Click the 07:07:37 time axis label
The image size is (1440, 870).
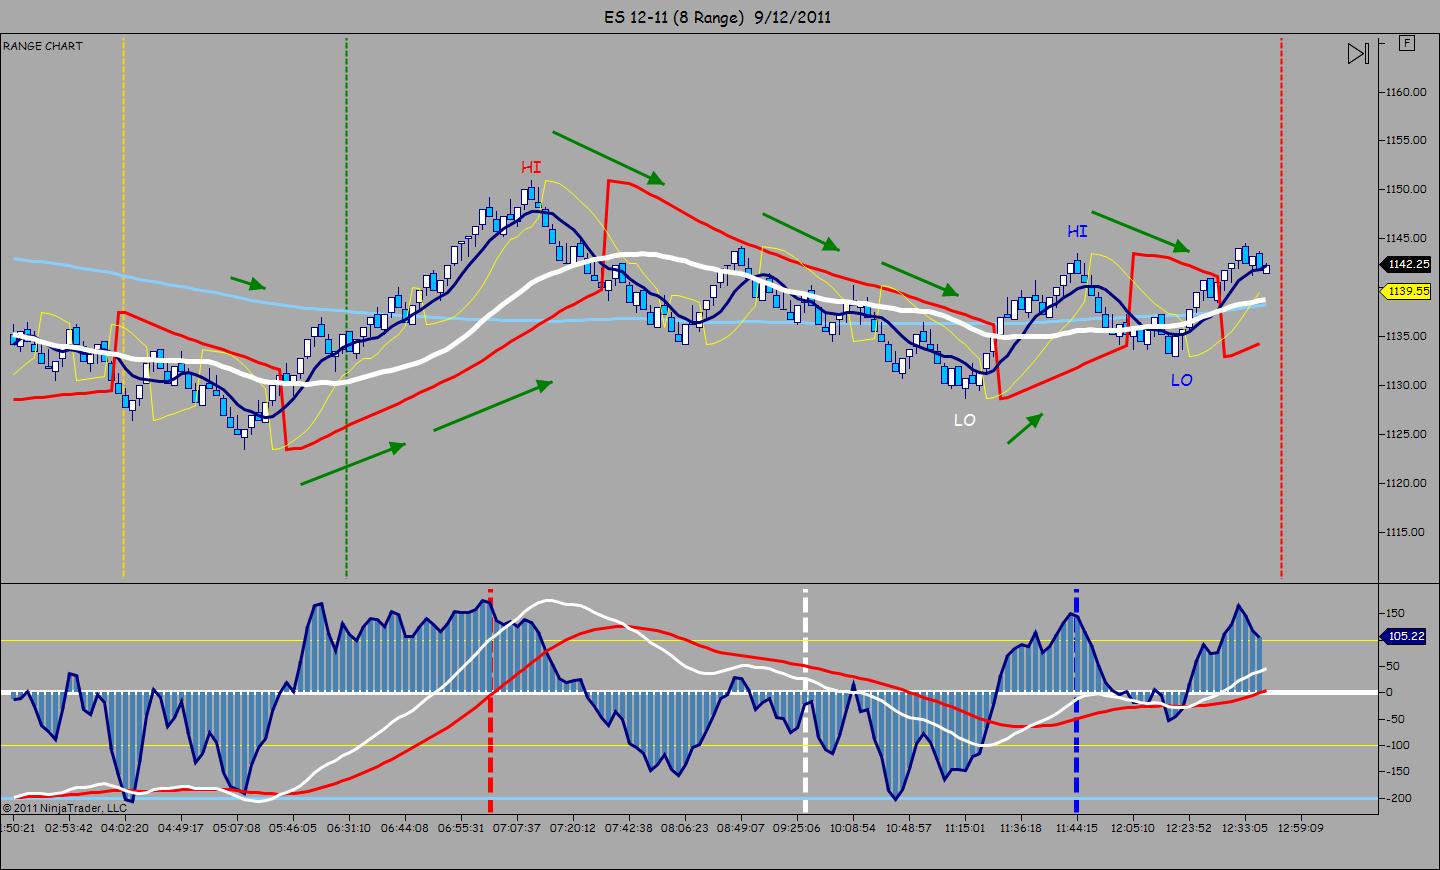[517, 828]
